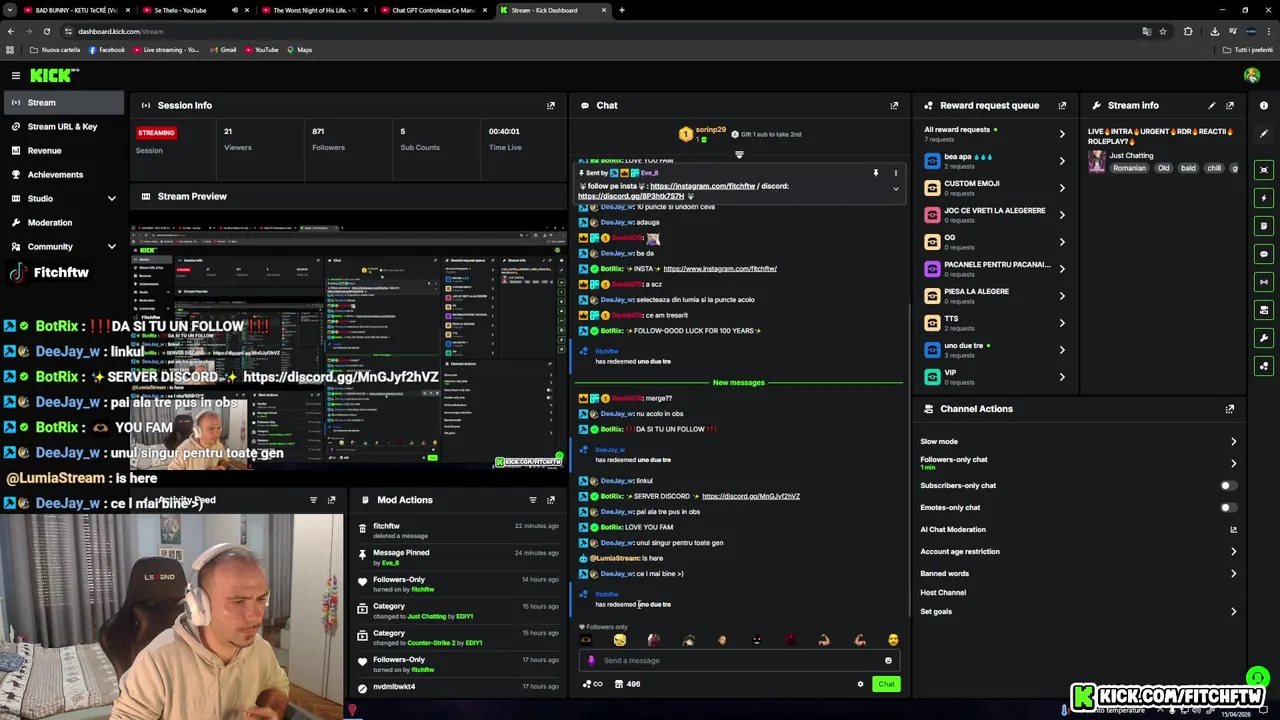This screenshot has width=1280, height=720.
Task: Pop out the Stream info panel
Action: (x=1230, y=105)
